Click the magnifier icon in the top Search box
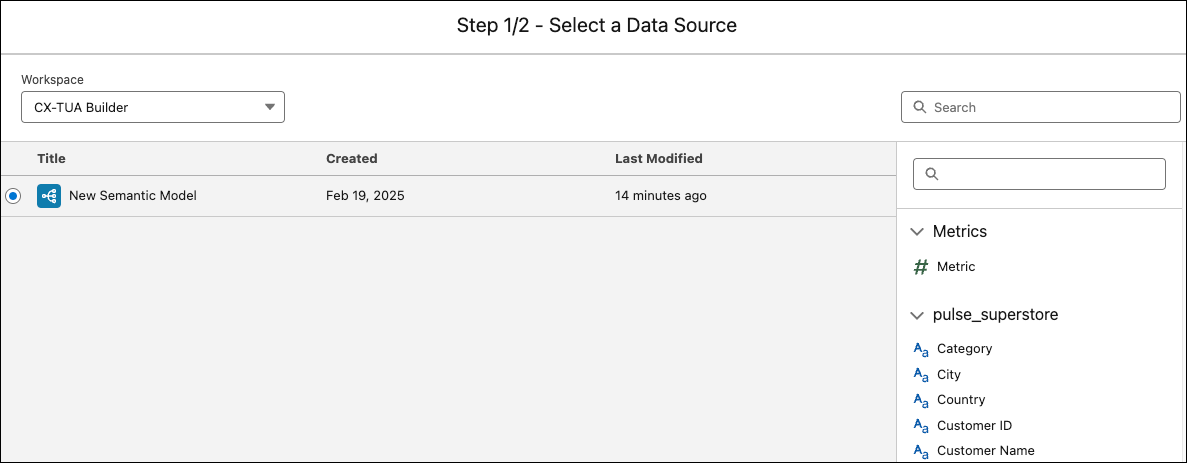This screenshot has height=463, width=1187. [x=920, y=107]
